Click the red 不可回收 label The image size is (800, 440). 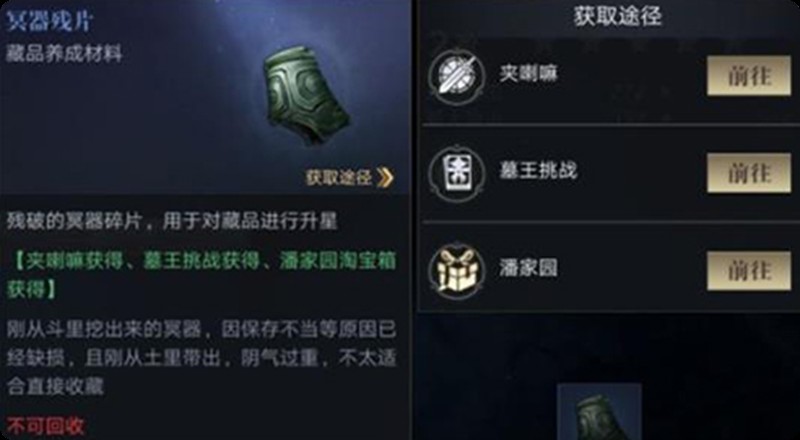[45, 427]
